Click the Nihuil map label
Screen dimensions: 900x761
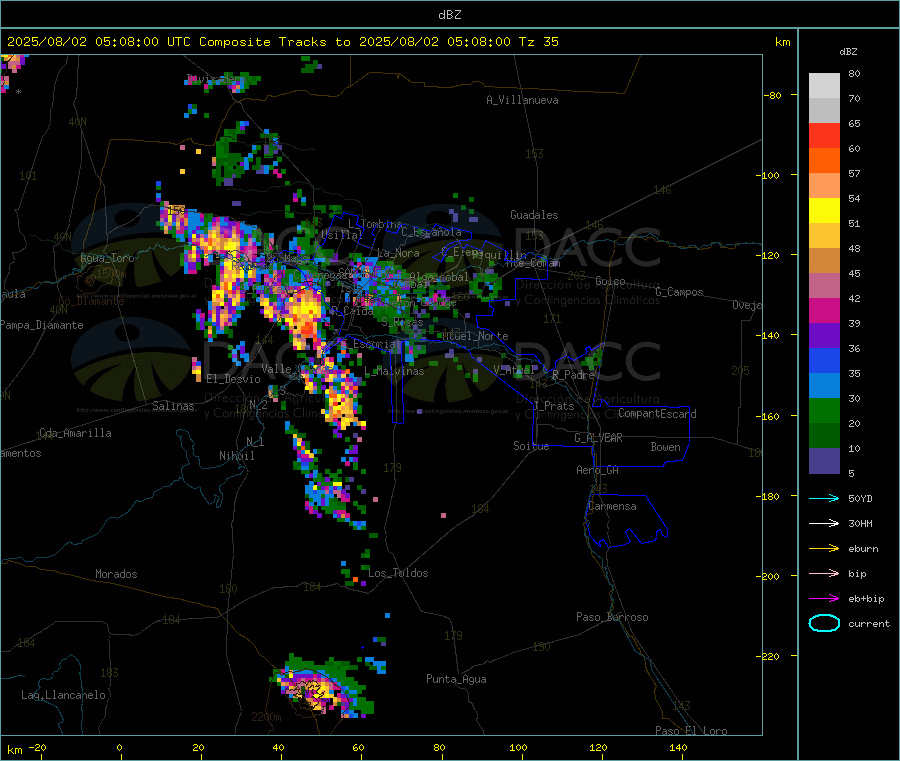(x=236, y=456)
